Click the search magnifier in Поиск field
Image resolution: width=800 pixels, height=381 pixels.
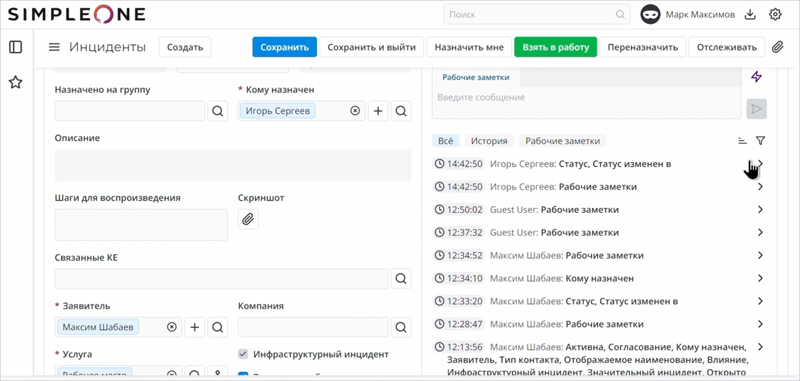pos(620,15)
